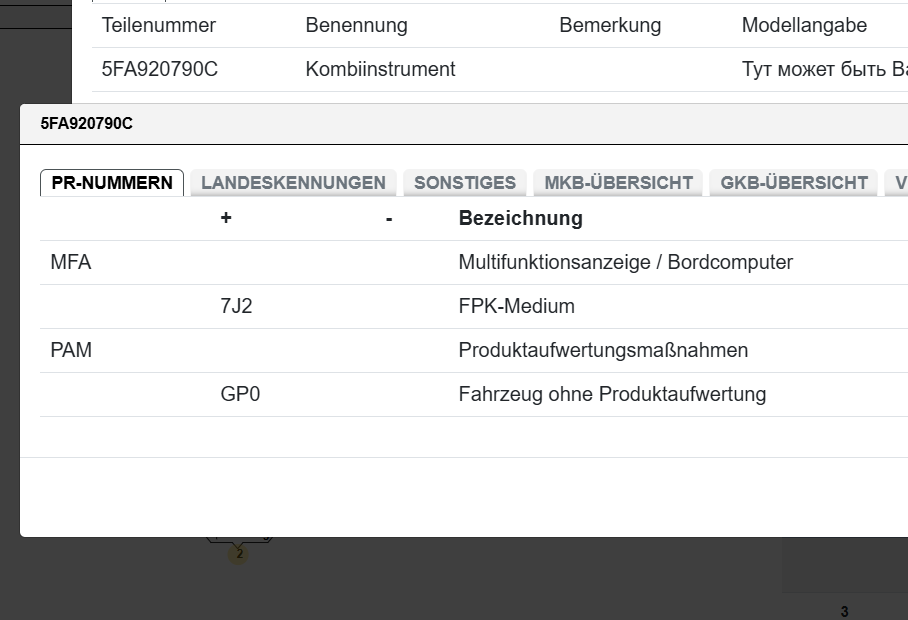
Task: Switch to MKB-ÜBERSICHT tab
Action: [x=618, y=183]
